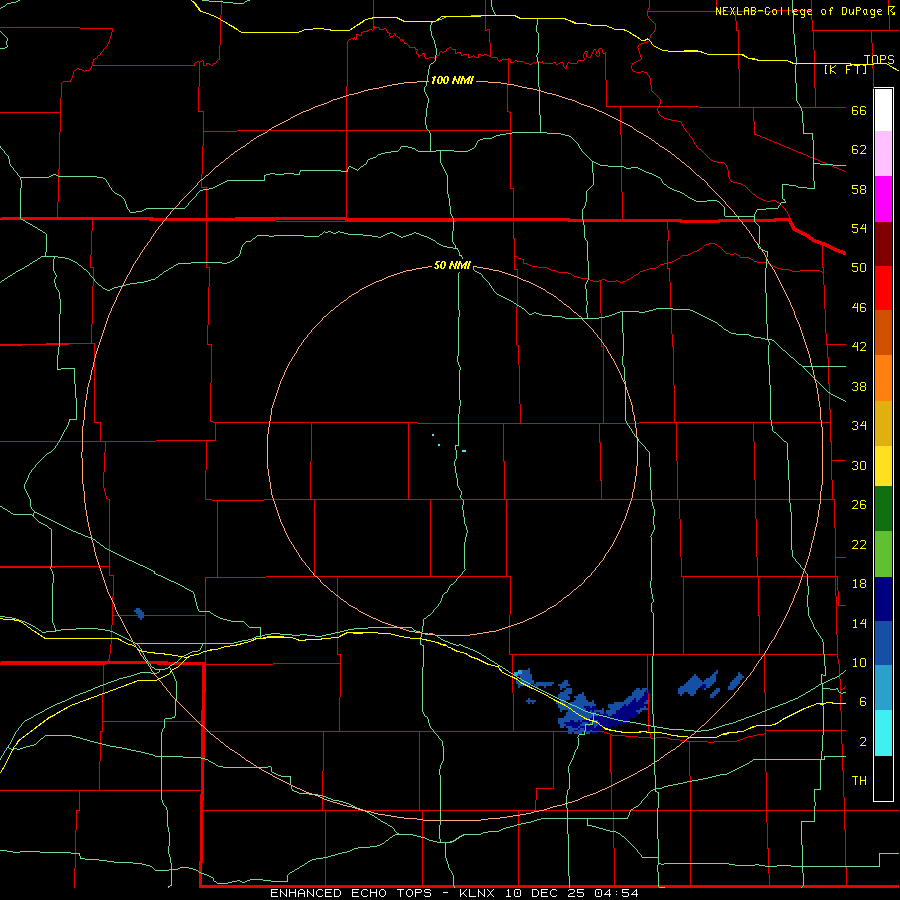
Task: Click the scale value "6"
Action: [x=863, y=701]
